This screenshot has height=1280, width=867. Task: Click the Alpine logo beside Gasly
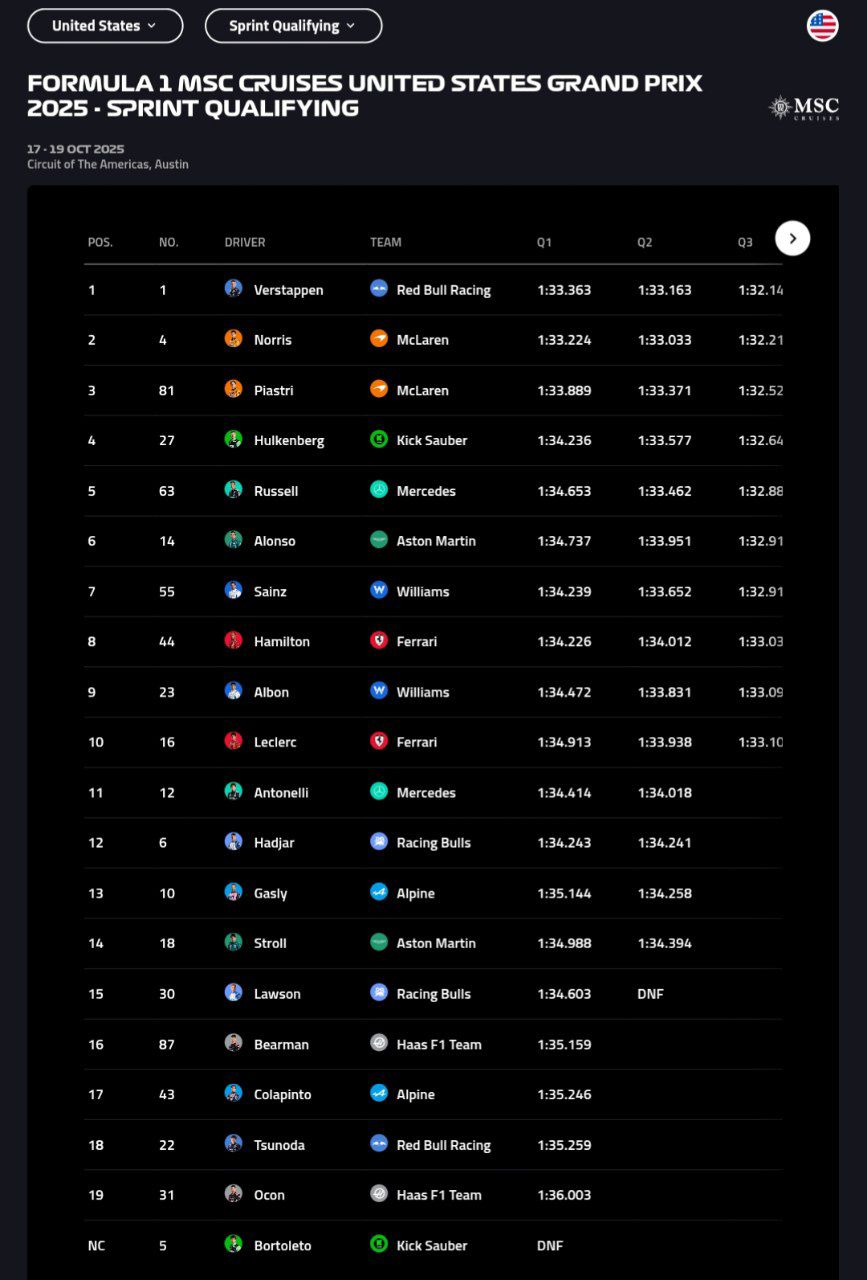click(379, 893)
